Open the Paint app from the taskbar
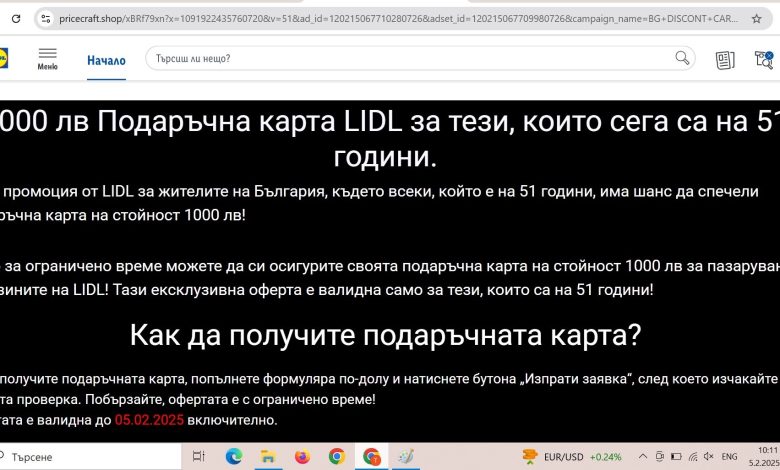This screenshot has height=470, width=780. click(x=406, y=456)
